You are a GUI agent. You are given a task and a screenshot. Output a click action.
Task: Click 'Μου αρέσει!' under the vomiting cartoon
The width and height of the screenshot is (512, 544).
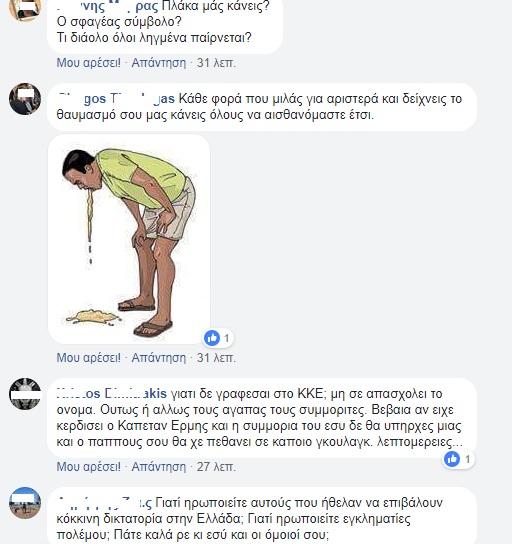coord(88,357)
